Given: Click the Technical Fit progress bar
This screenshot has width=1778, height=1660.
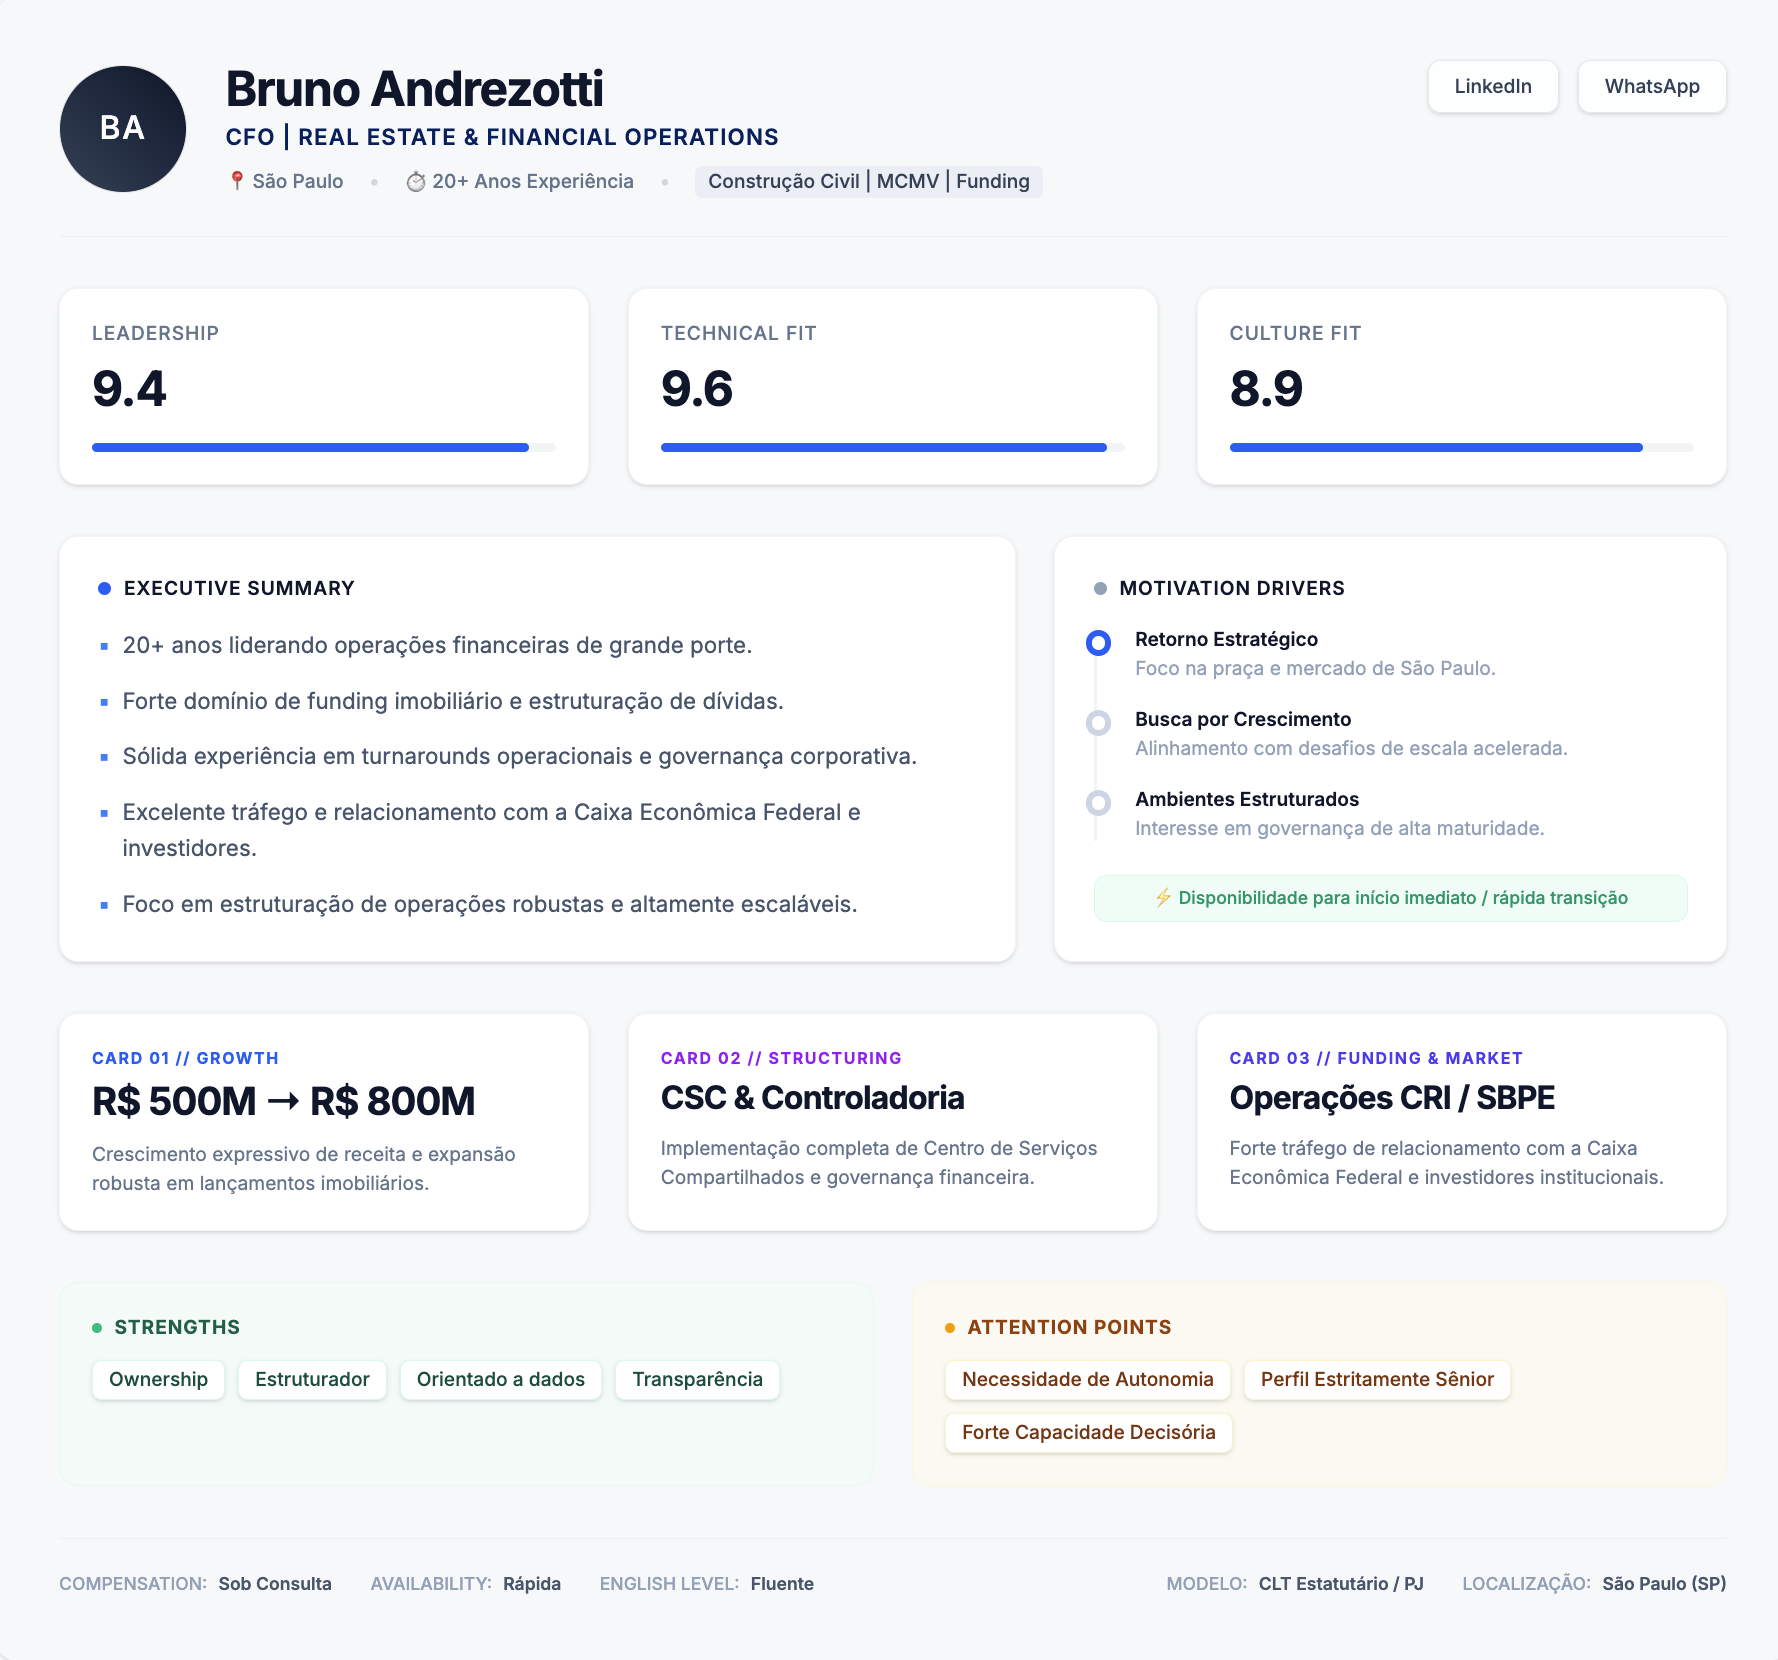Looking at the screenshot, I should click(x=892, y=448).
